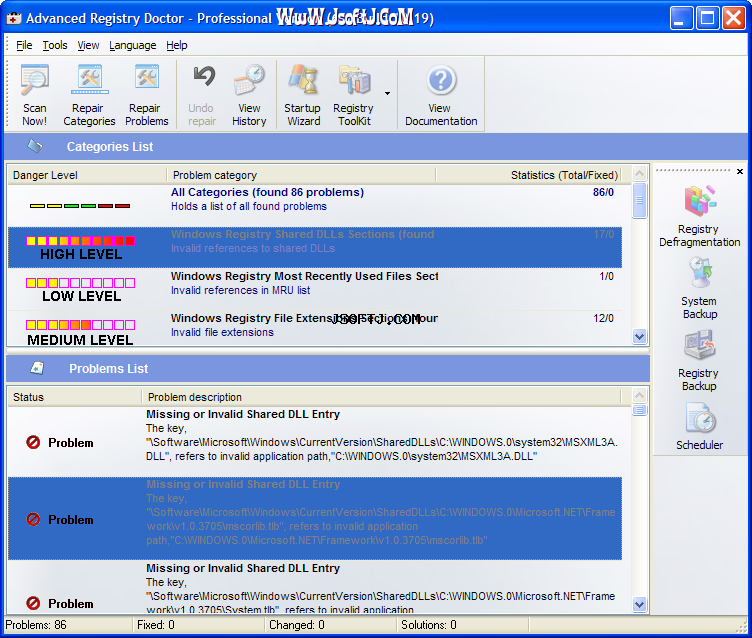Maximize the Advanced Registry Doctor window
The height and width of the screenshot is (638, 752).
coord(707,18)
